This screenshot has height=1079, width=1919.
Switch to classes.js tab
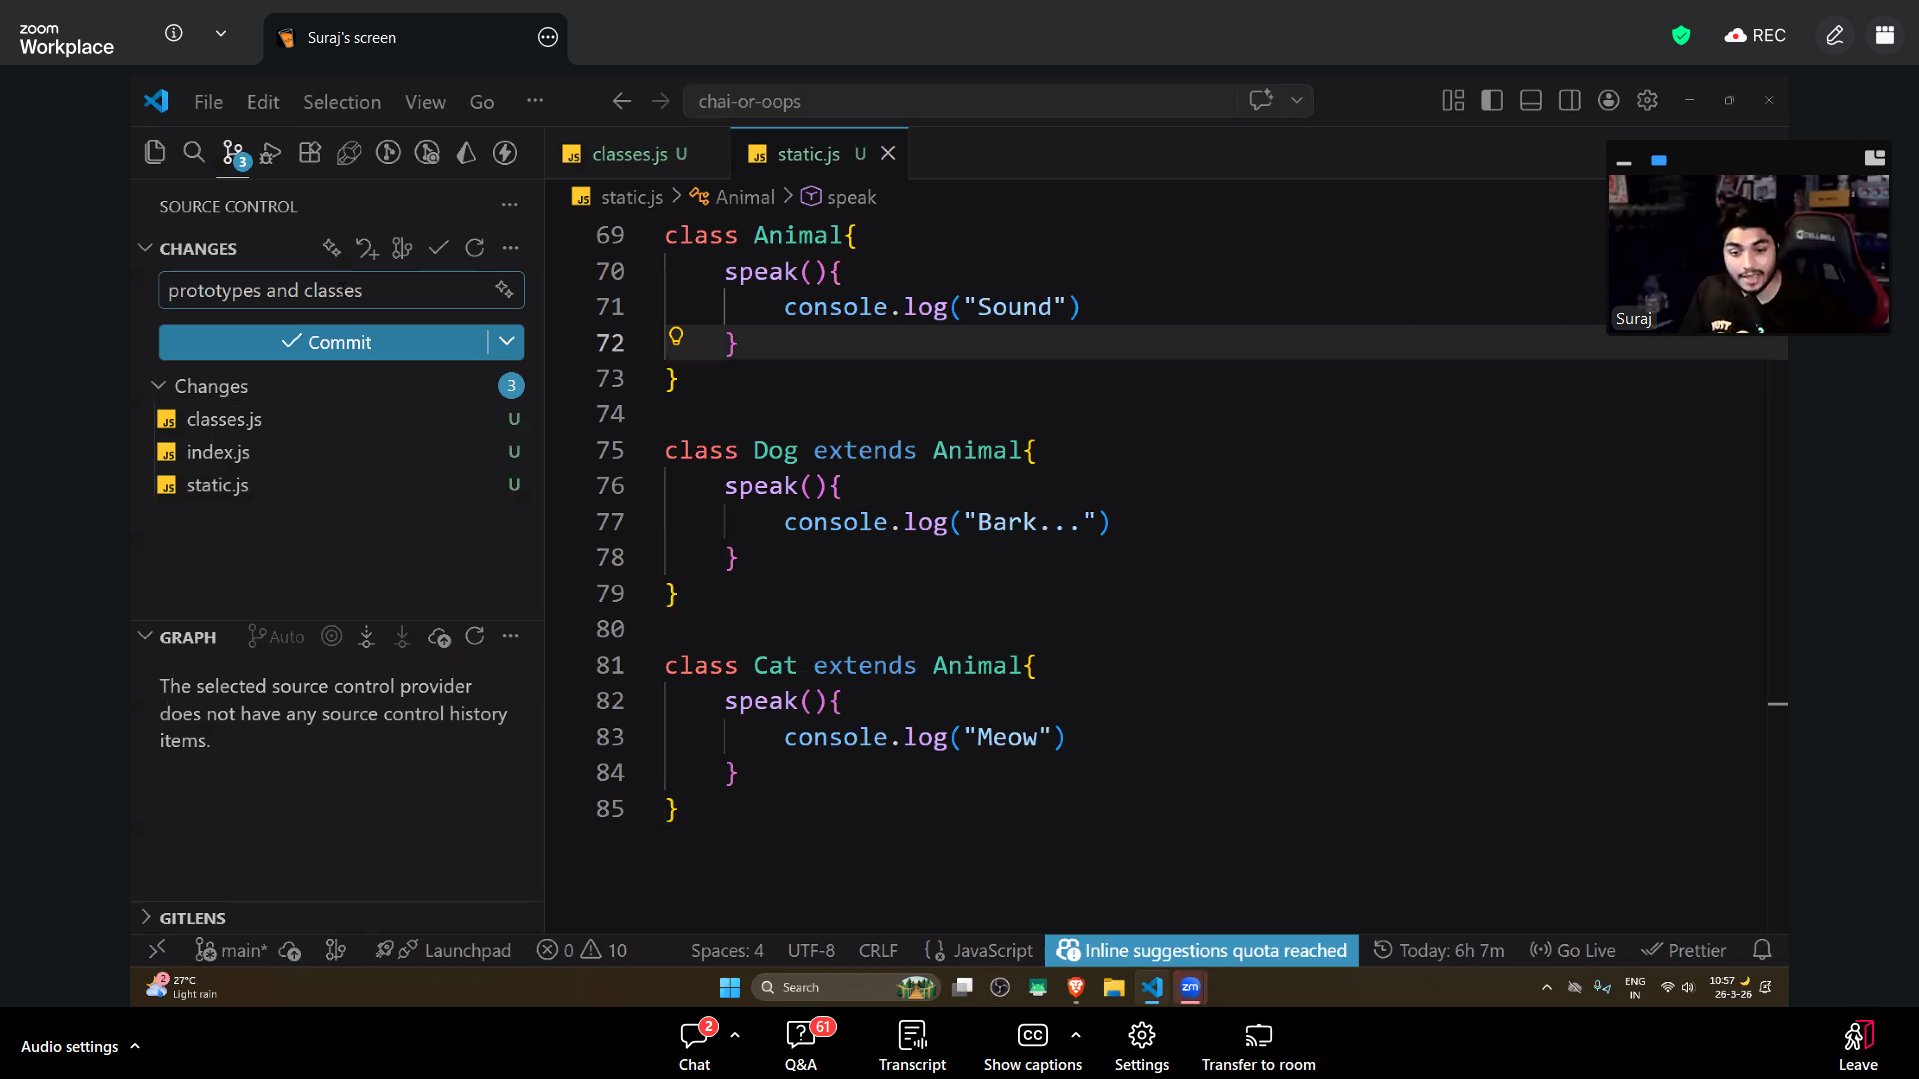(628, 154)
